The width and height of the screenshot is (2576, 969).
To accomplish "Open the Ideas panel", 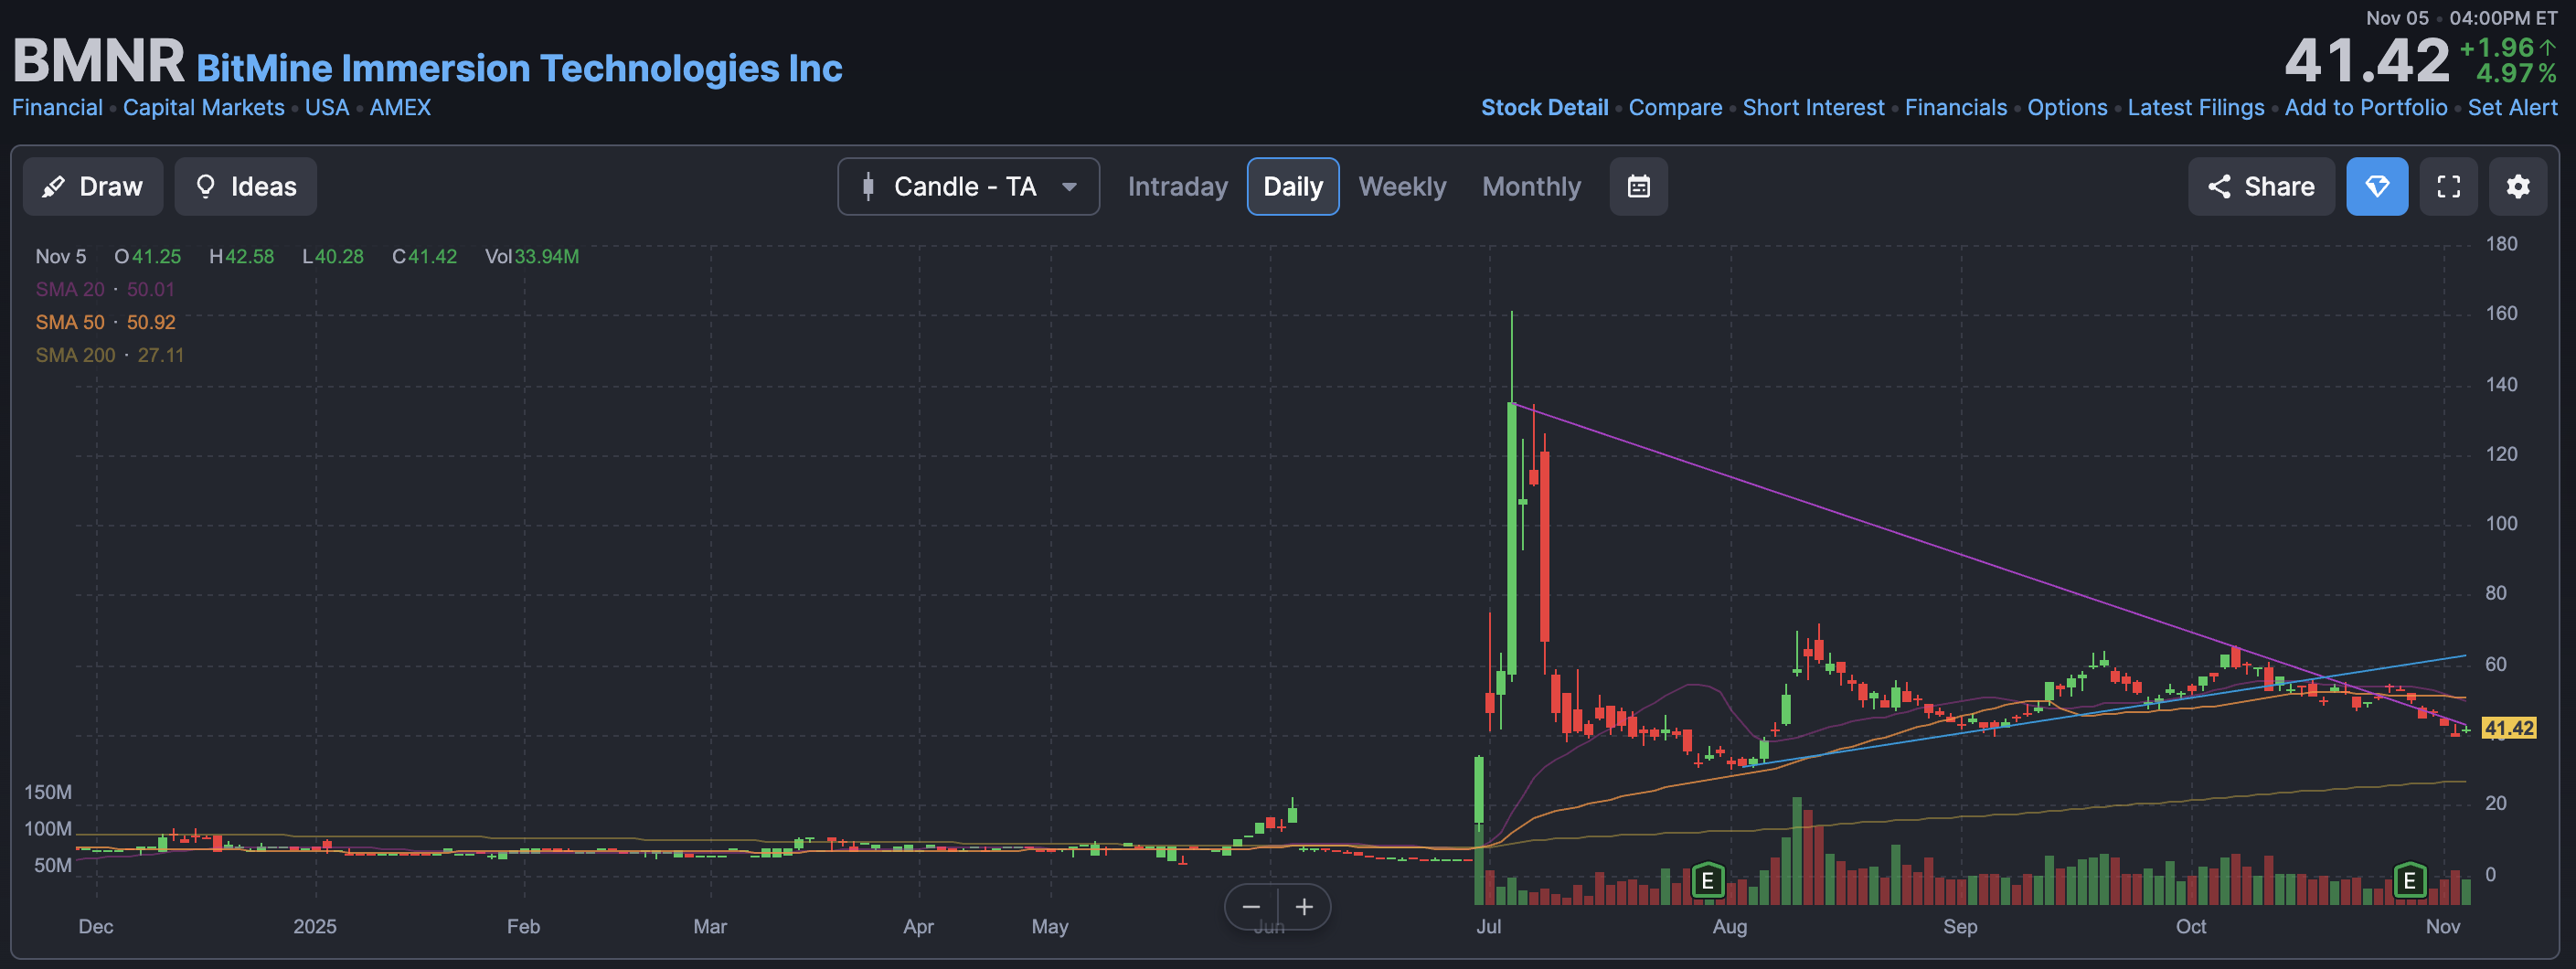I will coord(246,187).
